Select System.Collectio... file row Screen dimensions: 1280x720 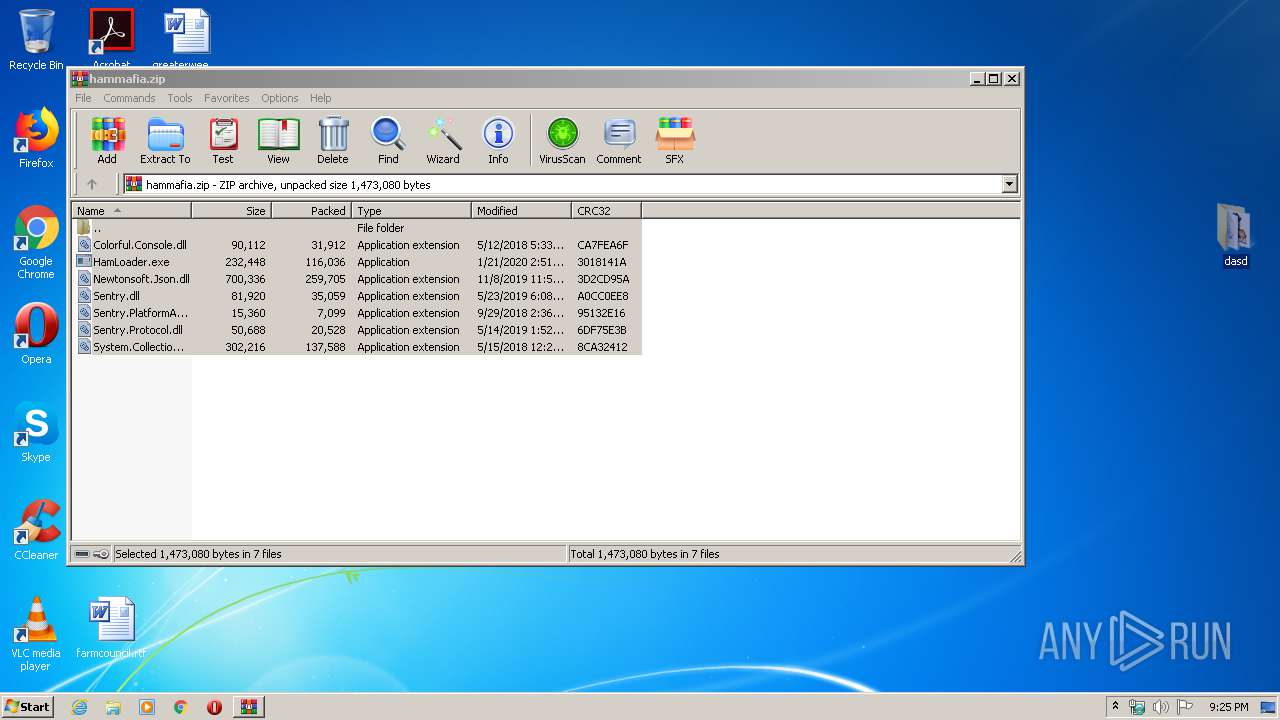point(357,347)
